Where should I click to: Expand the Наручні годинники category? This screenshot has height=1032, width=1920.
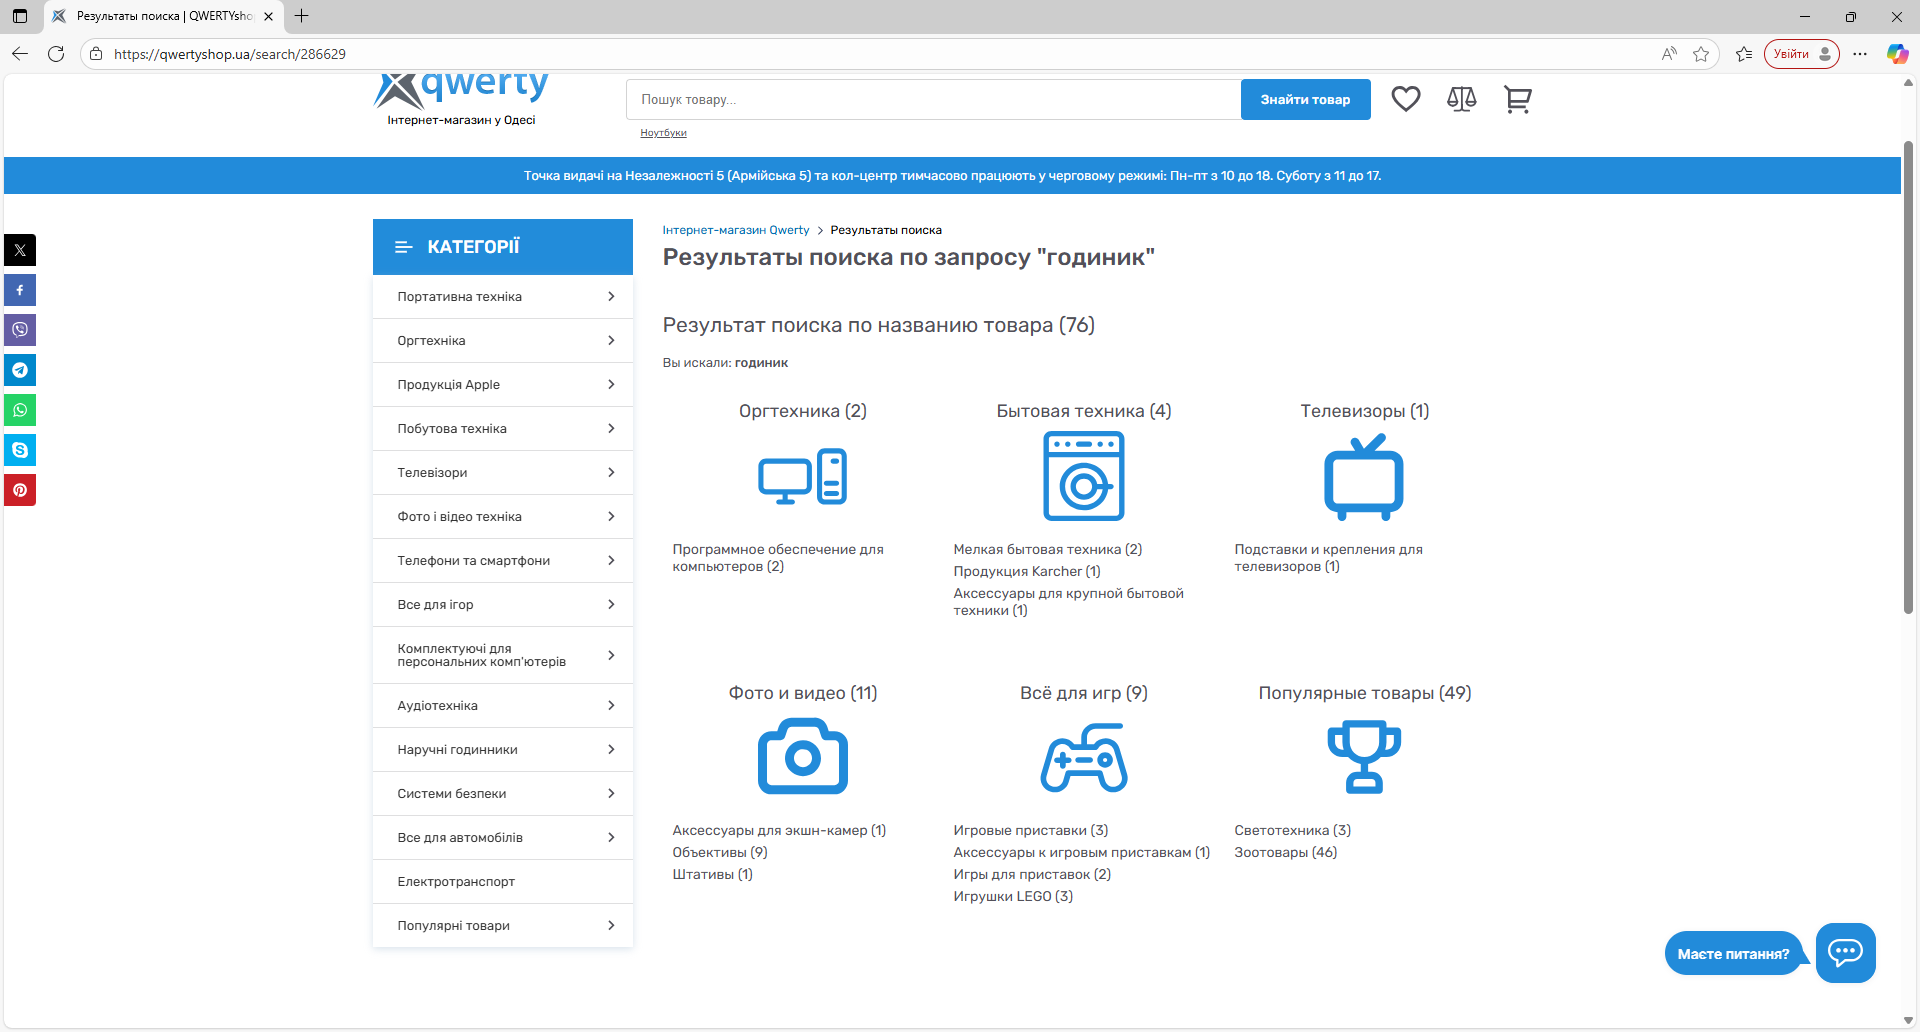coord(503,750)
